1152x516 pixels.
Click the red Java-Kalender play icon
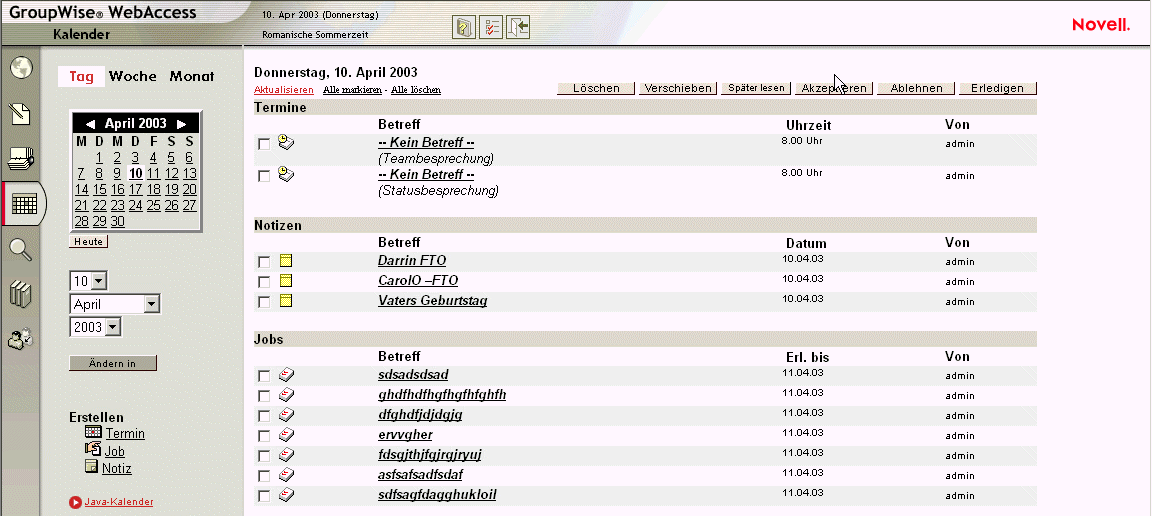pos(75,503)
